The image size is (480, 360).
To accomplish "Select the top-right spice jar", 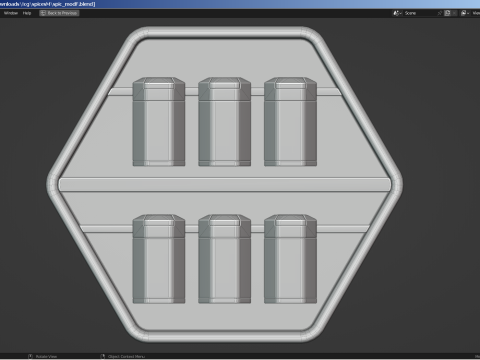I will click(x=290, y=122).
